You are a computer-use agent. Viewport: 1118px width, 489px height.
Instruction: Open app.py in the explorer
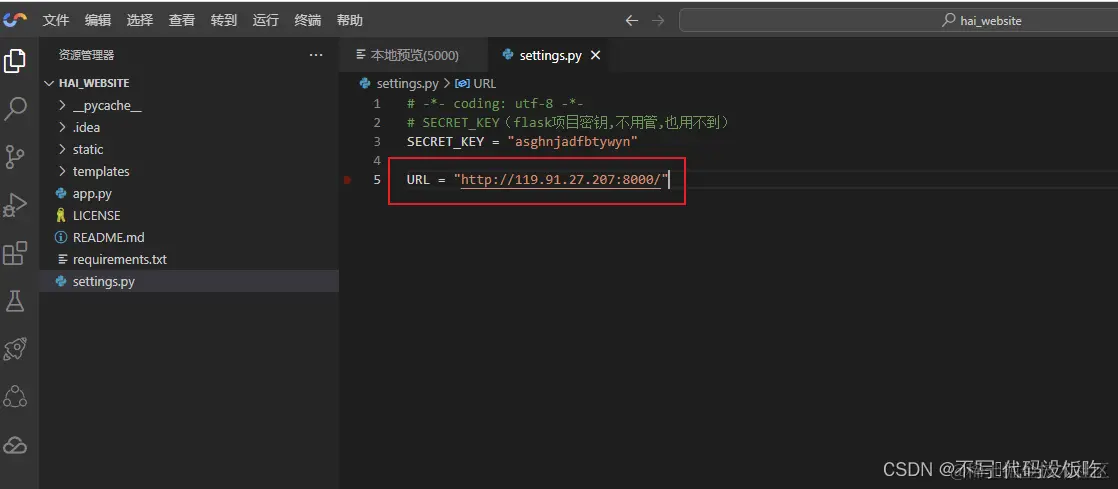click(189, 194)
